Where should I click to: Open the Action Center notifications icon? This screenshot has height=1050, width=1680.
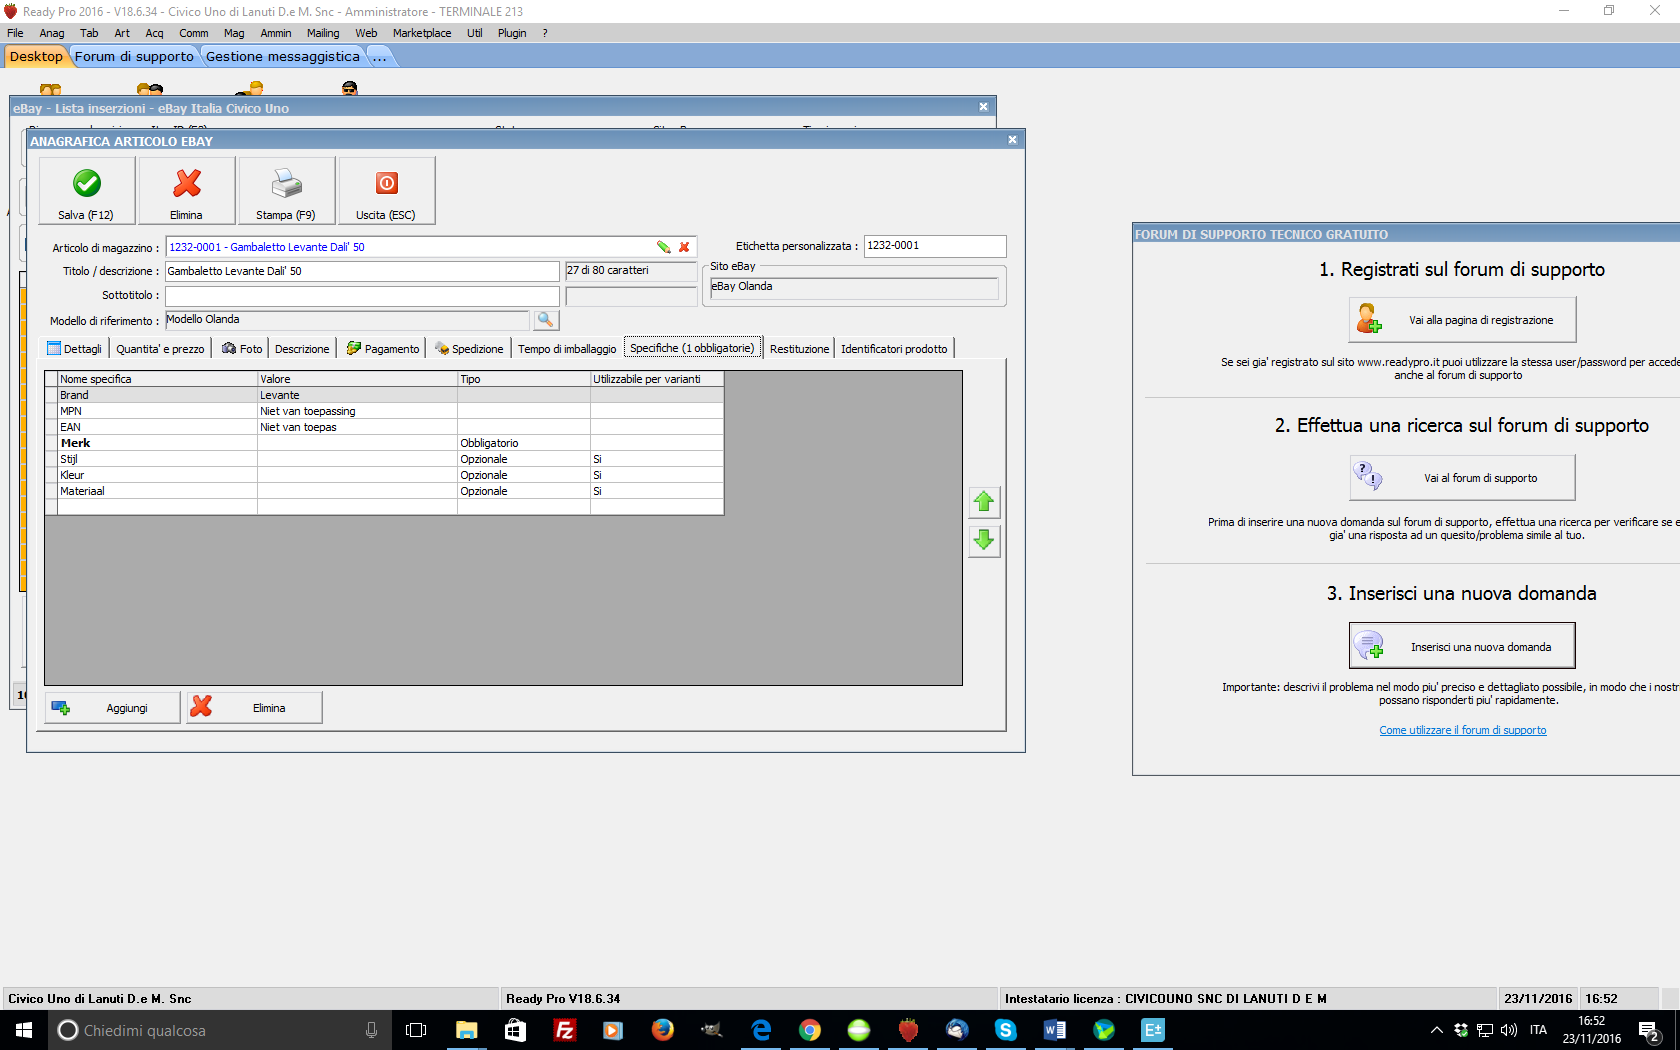pos(1650,1030)
